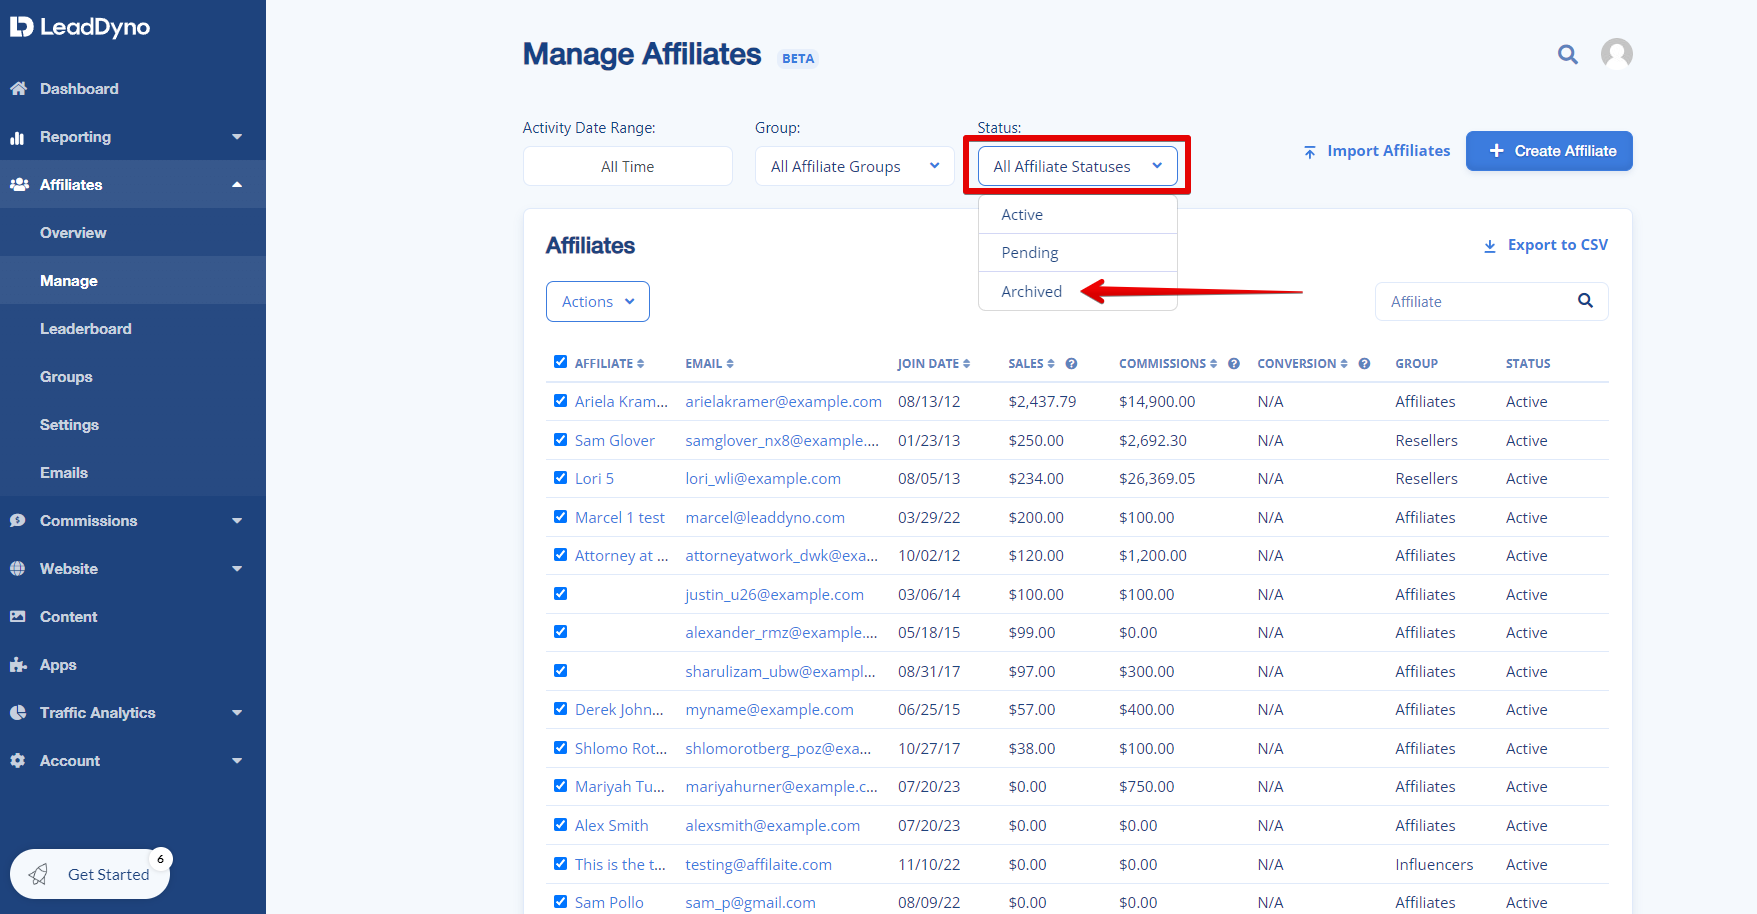Uncheck the justin_u26@example.com row checkbox

point(560,594)
